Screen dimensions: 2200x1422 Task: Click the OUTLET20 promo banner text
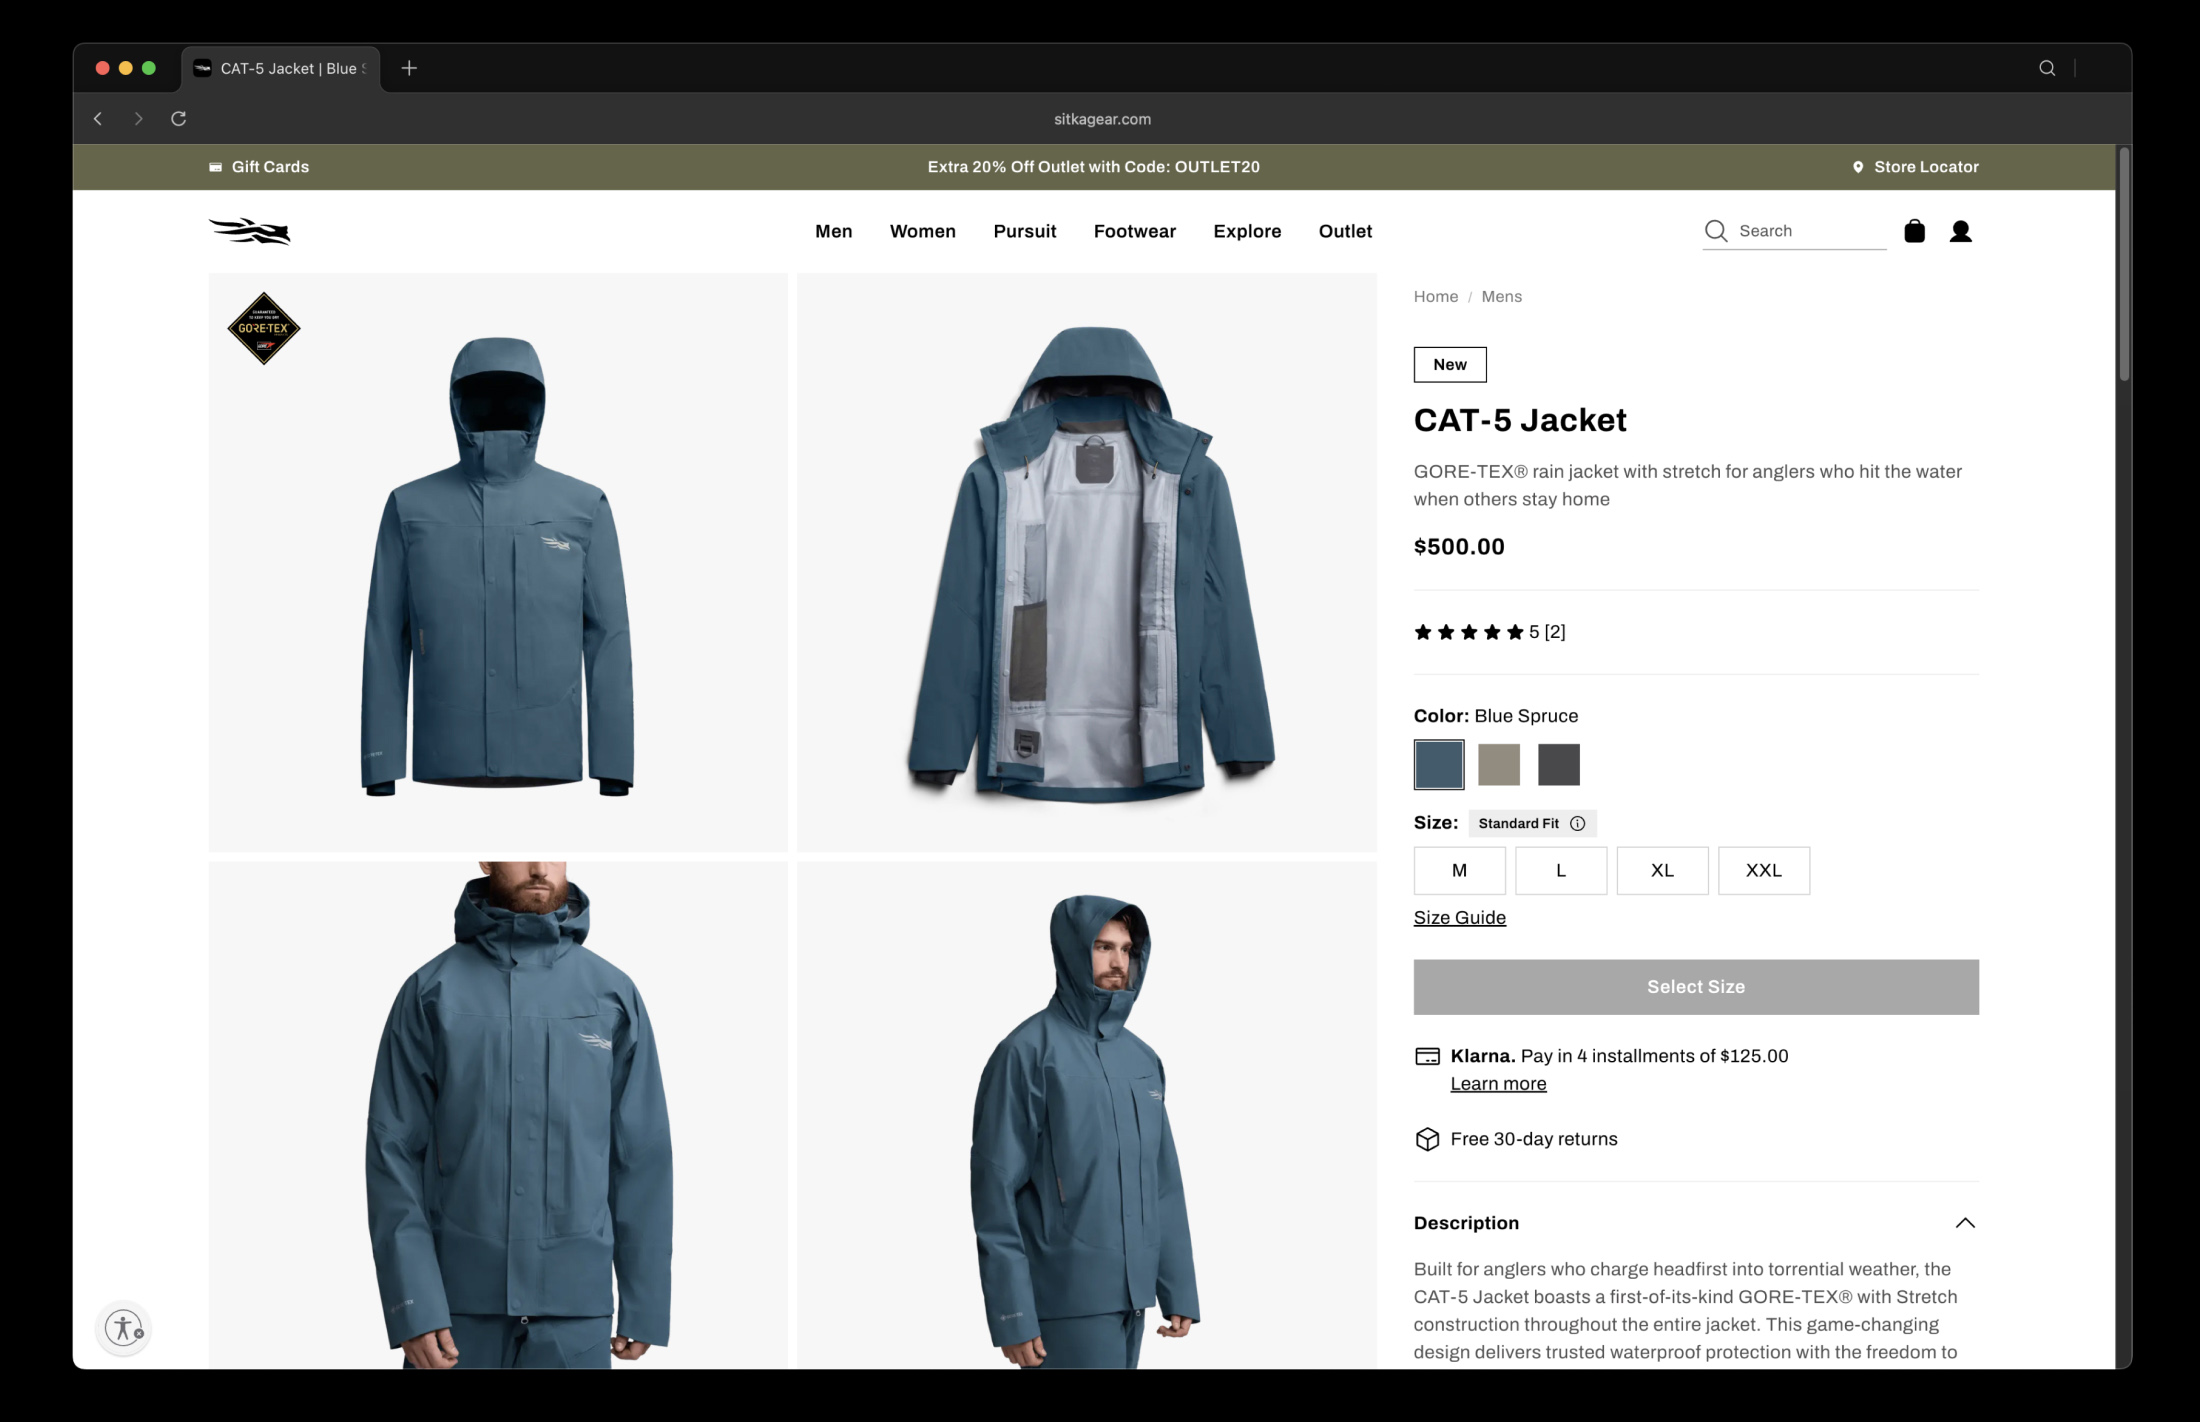tap(1093, 167)
